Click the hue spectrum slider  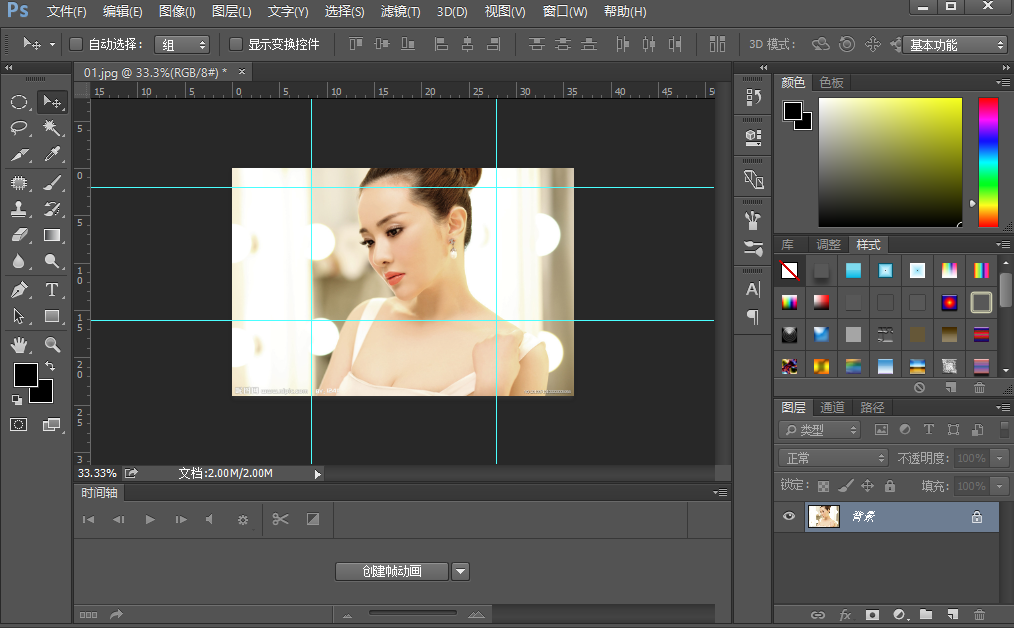coord(988,162)
